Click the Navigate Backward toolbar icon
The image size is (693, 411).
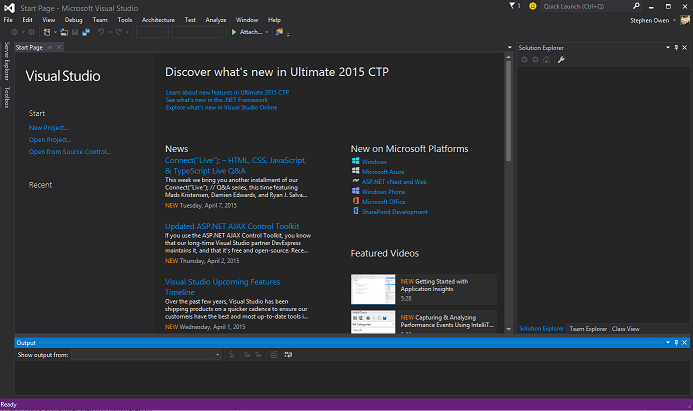tap(14, 32)
